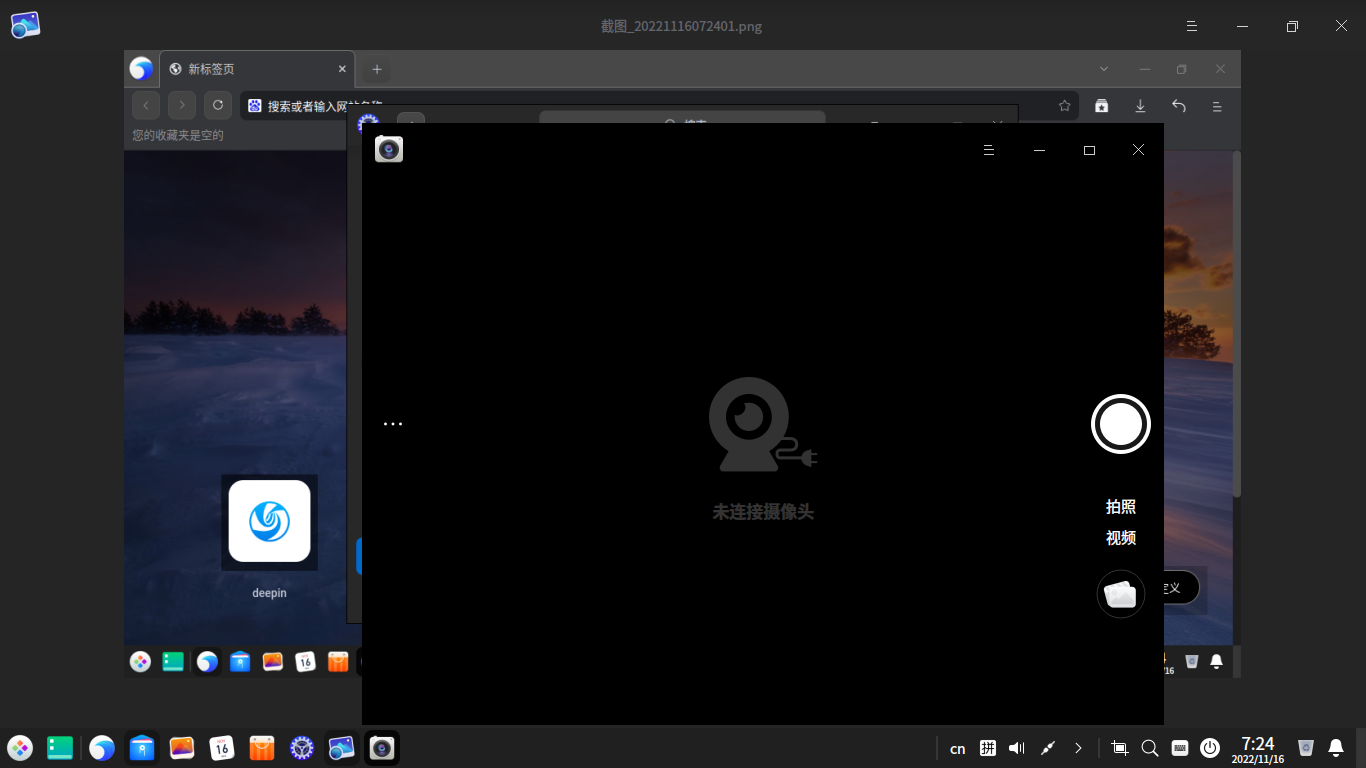Switch camera mode to 视频

1120,538
